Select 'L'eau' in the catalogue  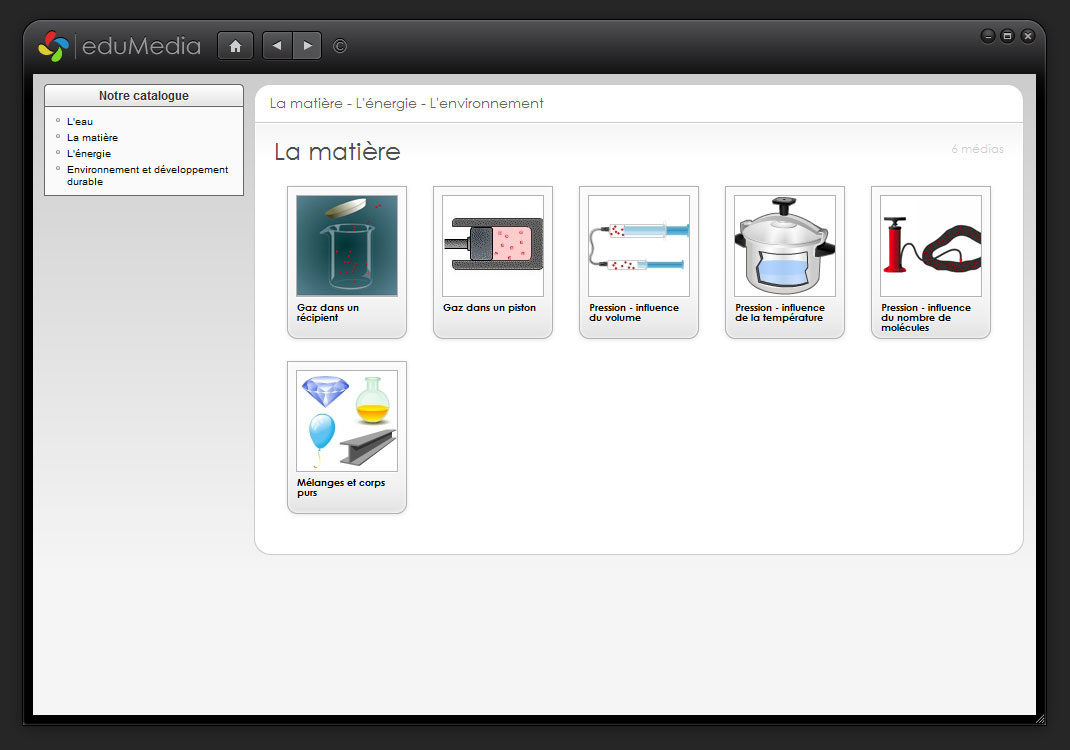(x=80, y=122)
